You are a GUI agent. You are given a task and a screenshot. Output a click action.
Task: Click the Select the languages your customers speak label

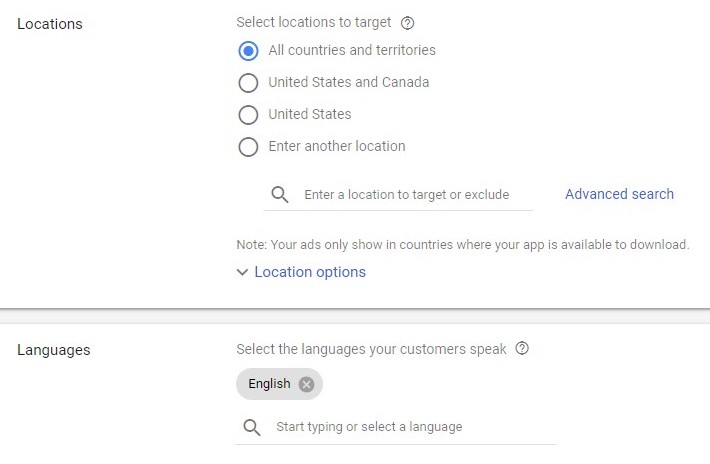pyautogui.click(x=371, y=349)
